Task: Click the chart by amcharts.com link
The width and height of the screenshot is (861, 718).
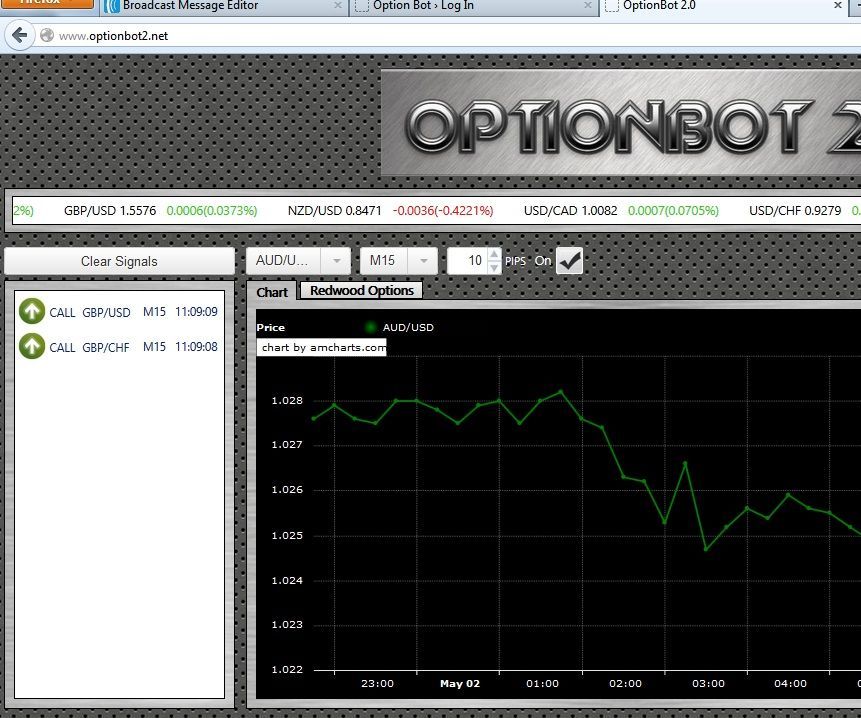Action: click(322, 347)
